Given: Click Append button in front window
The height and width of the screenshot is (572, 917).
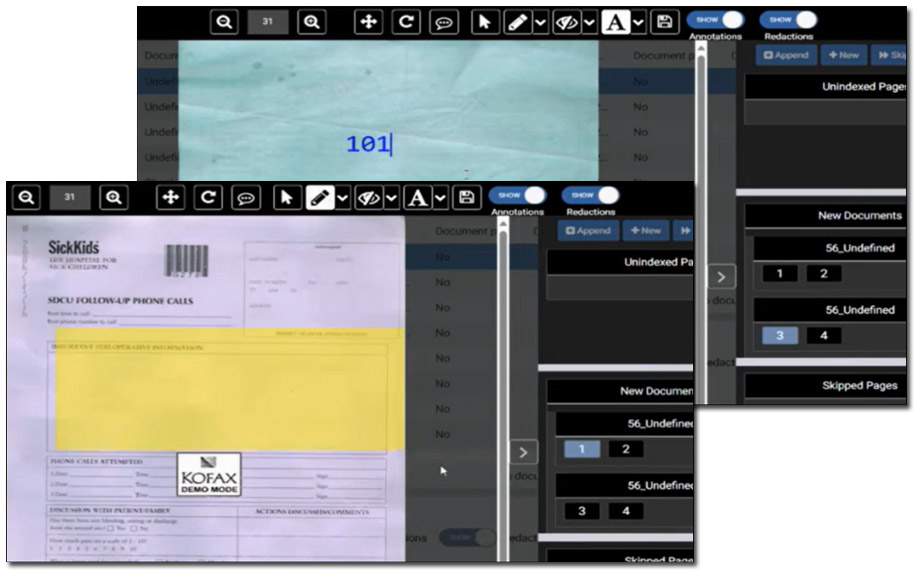Looking at the screenshot, I should (x=588, y=230).
